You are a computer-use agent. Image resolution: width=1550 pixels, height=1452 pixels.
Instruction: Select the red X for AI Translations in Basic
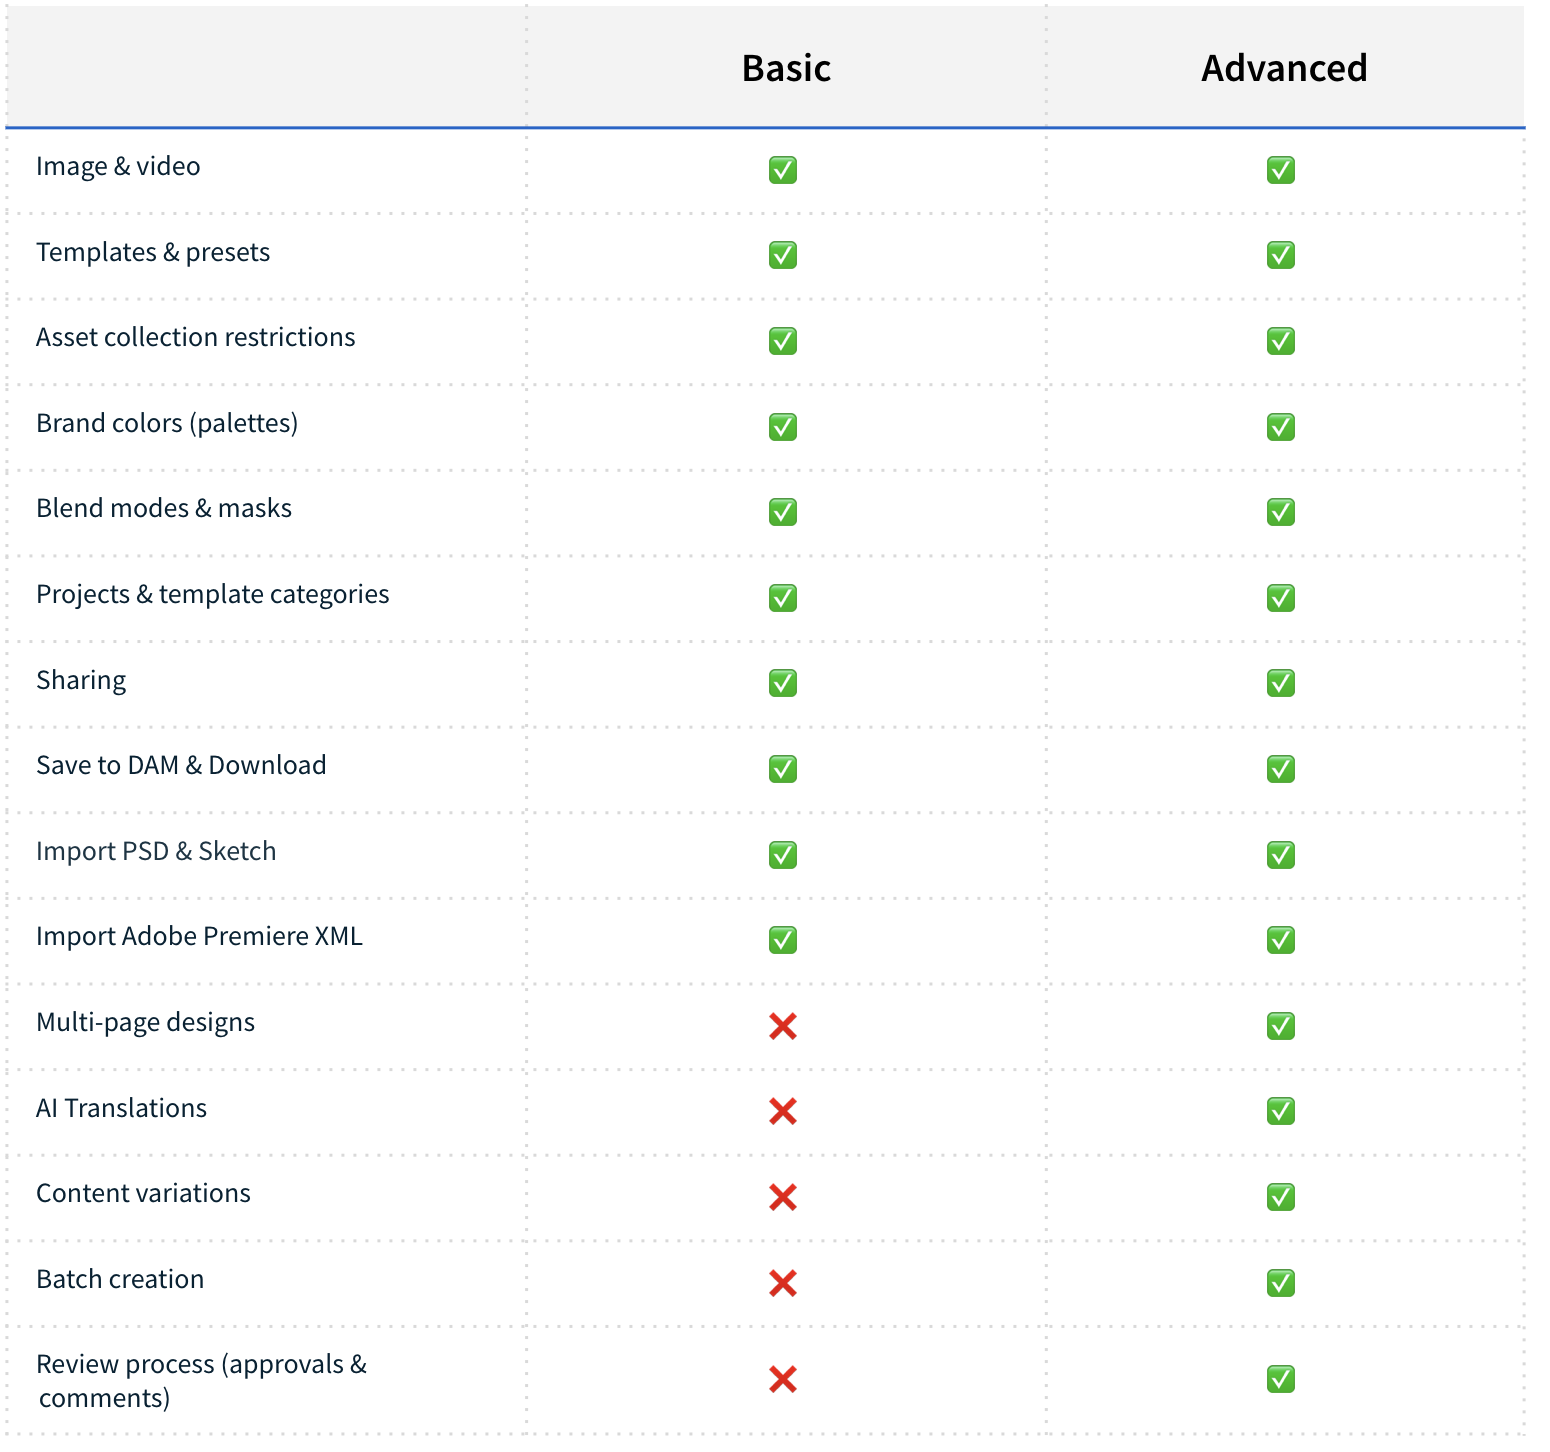[x=782, y=1111]
